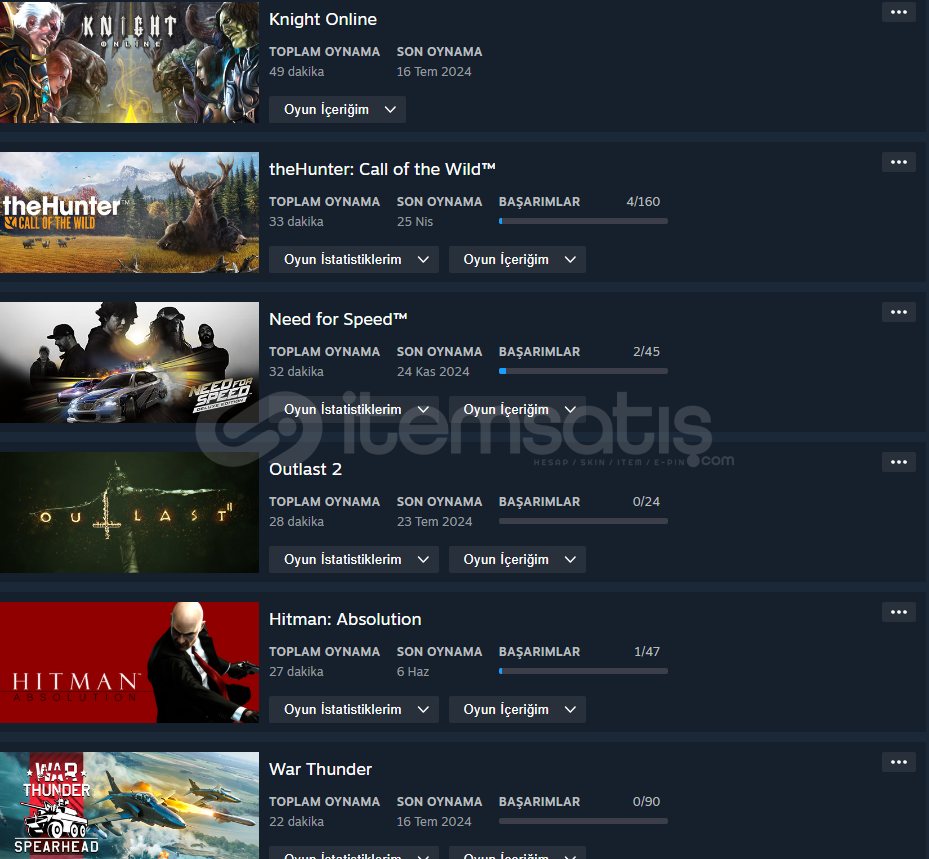Screen dimensions: 929x859
Task: Open the three-dots menu for Hitman: Absolution
Action: pyautogui.click(x=899, y=611)
